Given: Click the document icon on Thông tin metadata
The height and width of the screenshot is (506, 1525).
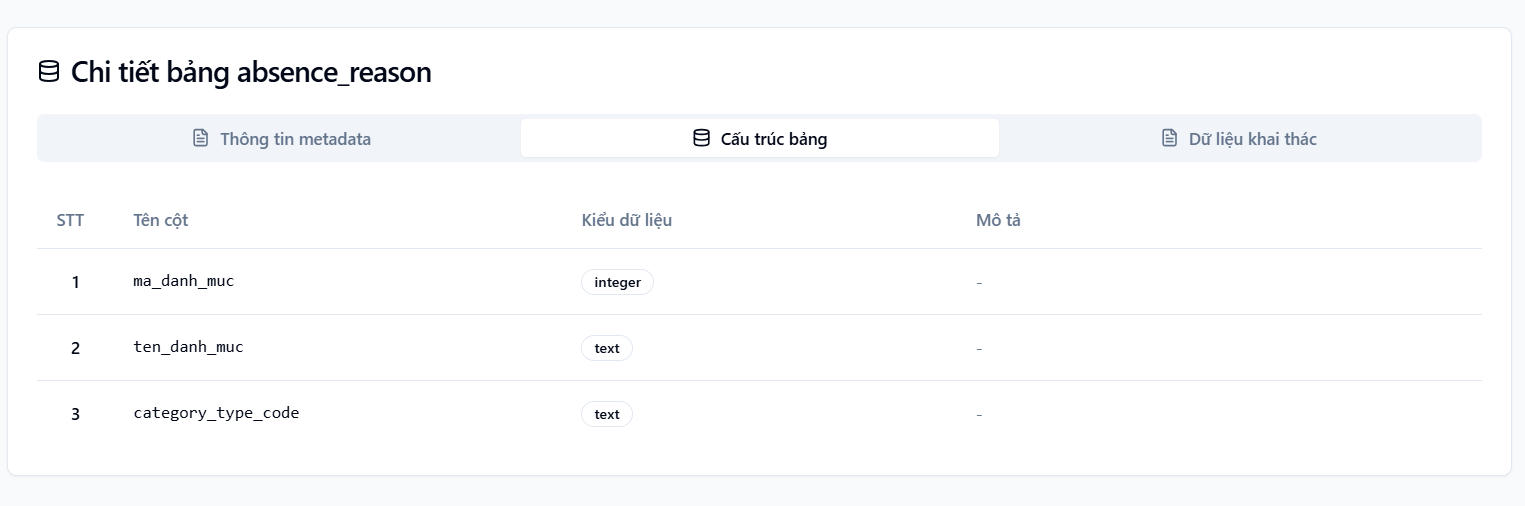Looking at the screenshot, I should click(x=200, y=138).
